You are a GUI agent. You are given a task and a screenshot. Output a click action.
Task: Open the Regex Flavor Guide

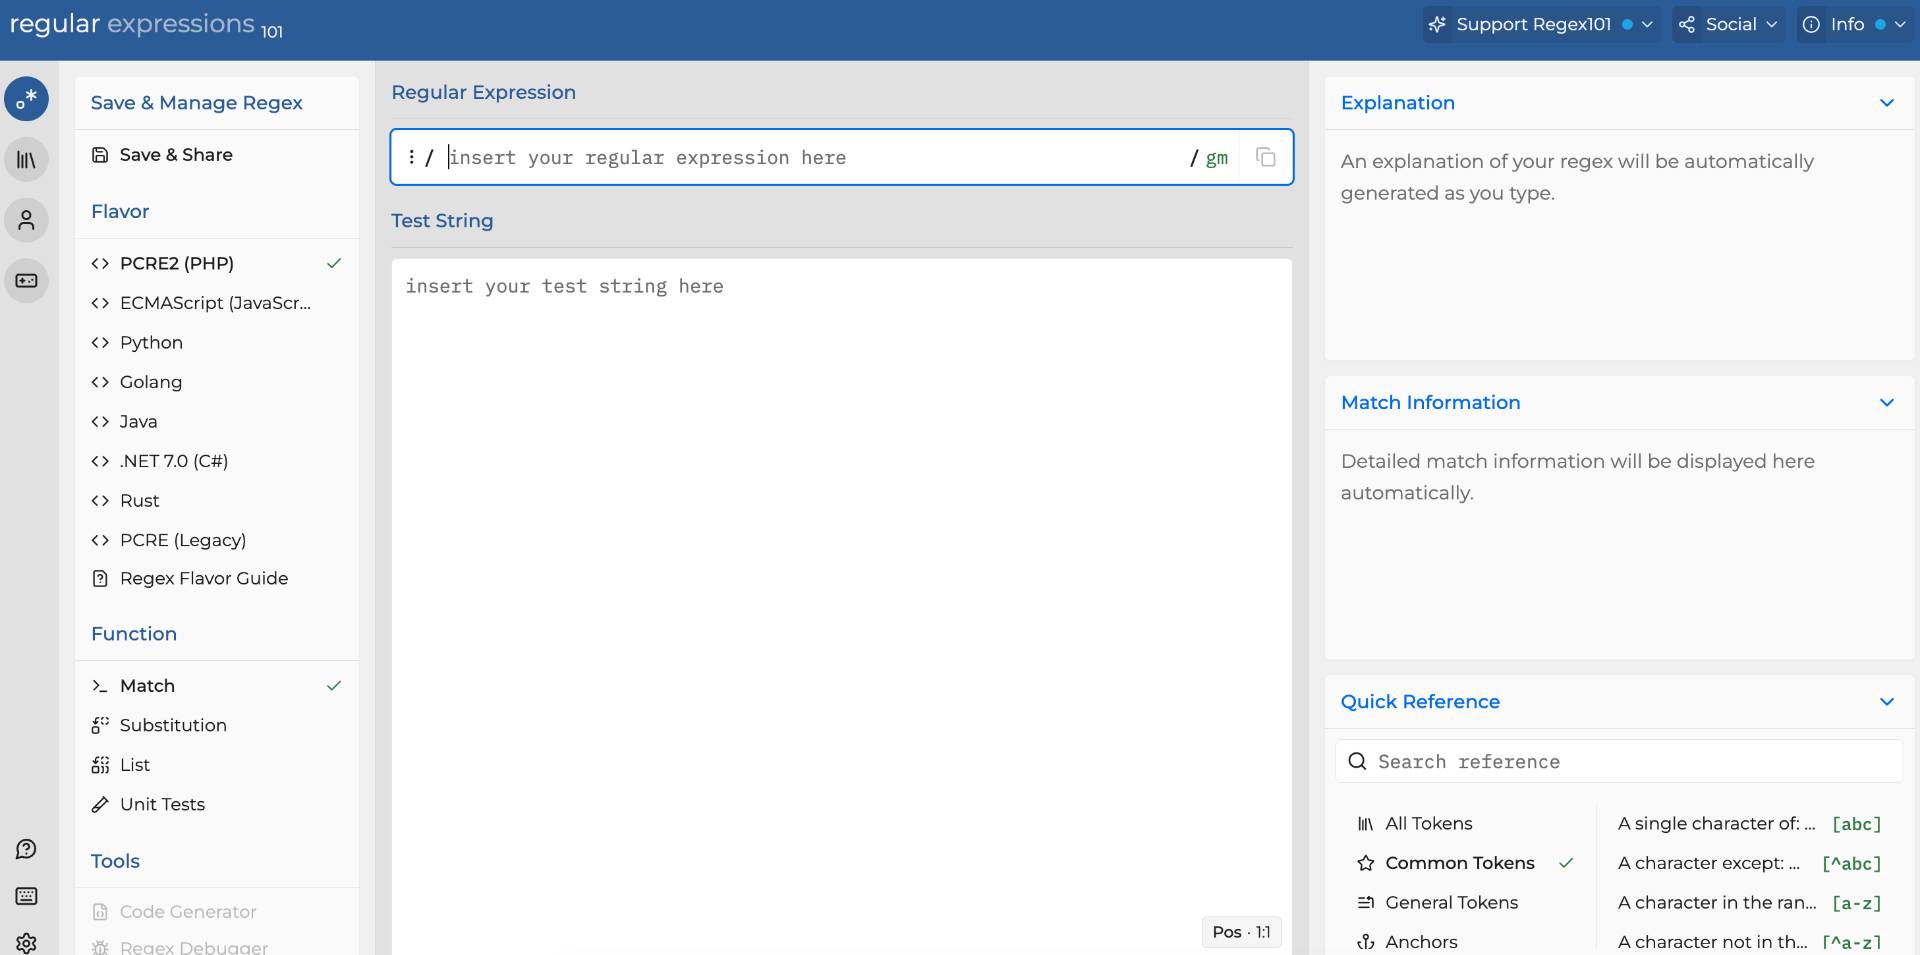click(204, 579)
